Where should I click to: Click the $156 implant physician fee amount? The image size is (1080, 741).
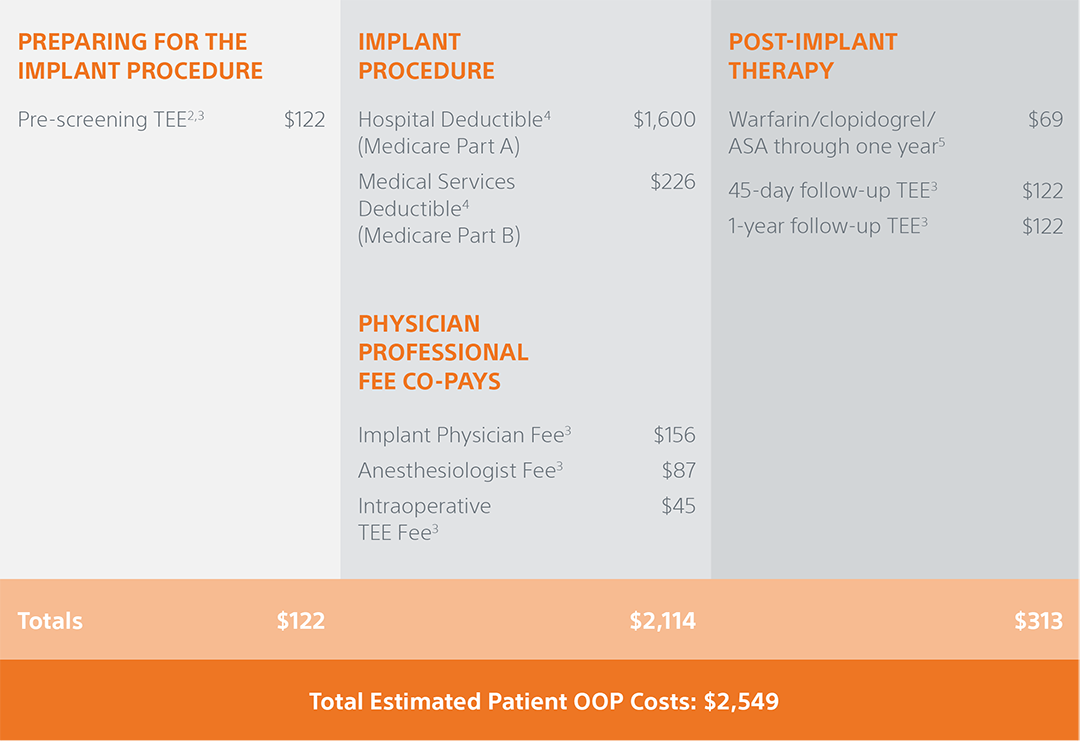point(674,435)
